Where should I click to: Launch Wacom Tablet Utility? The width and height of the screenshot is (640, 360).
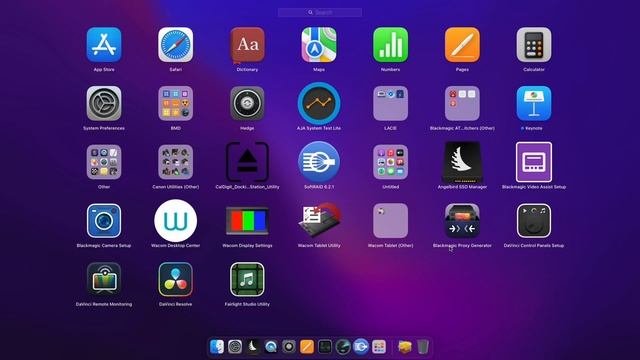tap(319, 221)
